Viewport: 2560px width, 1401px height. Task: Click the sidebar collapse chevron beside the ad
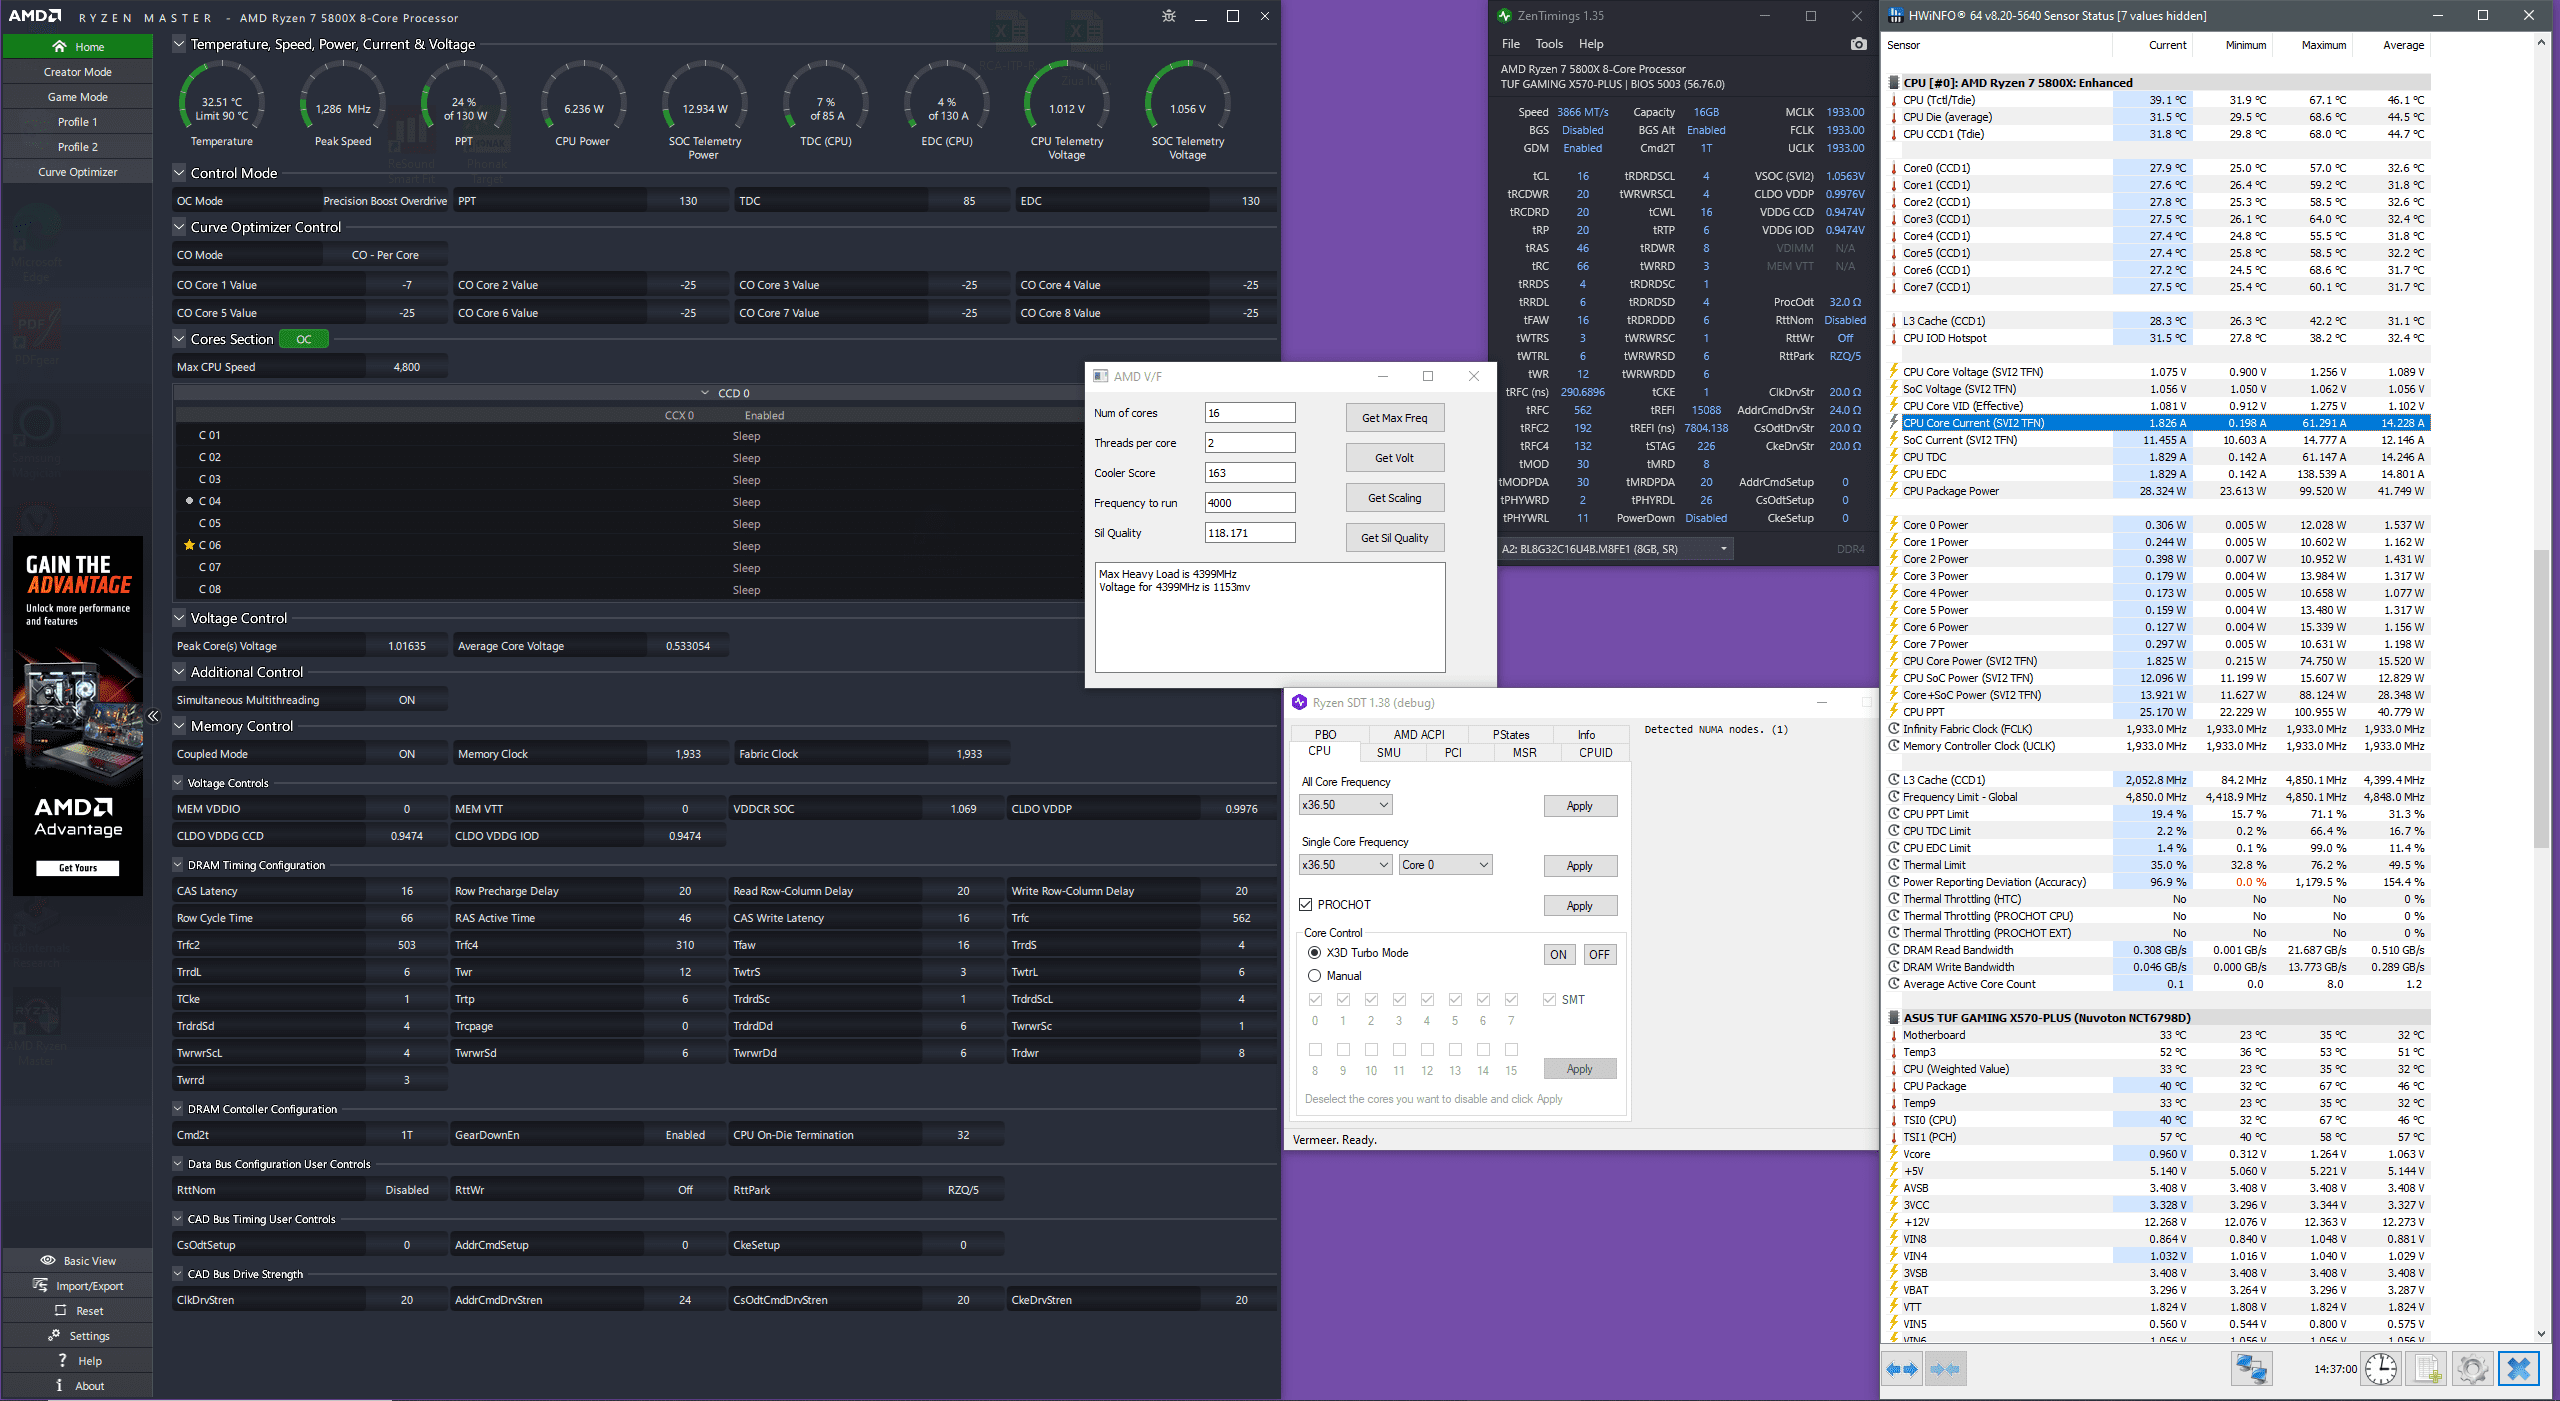tap(153, 716)
